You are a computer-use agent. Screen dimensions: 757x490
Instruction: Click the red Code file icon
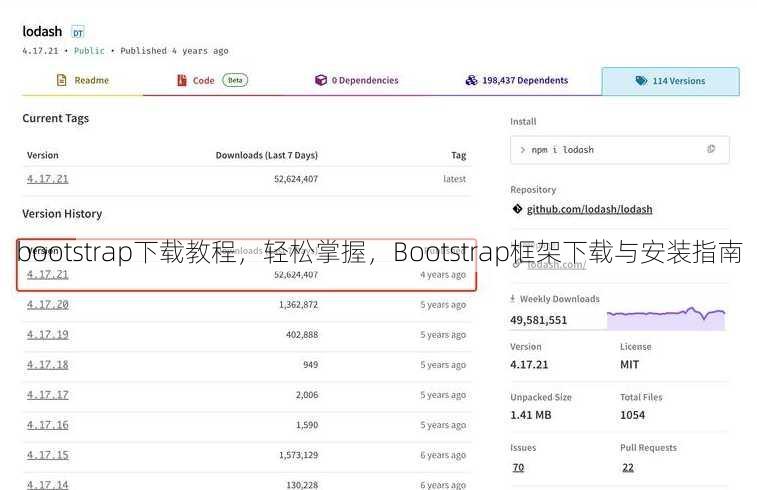[x=182, y=80]
